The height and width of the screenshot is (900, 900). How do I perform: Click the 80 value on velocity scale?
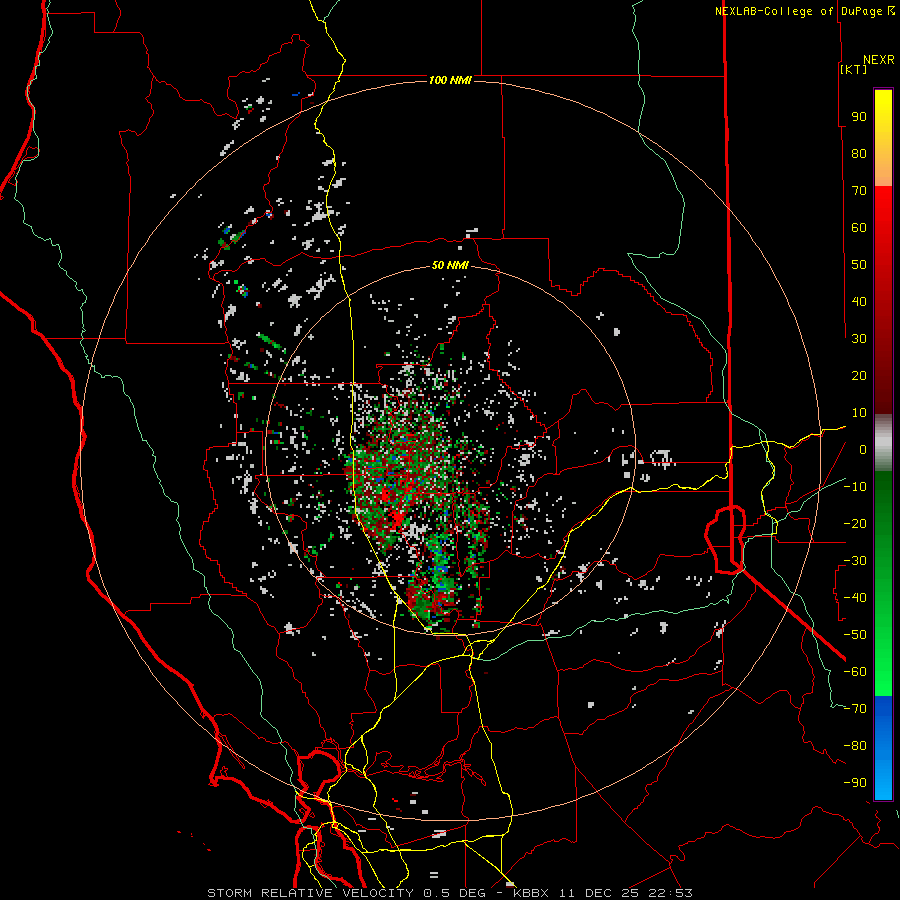pyautogui.click(x=859, y=153)
